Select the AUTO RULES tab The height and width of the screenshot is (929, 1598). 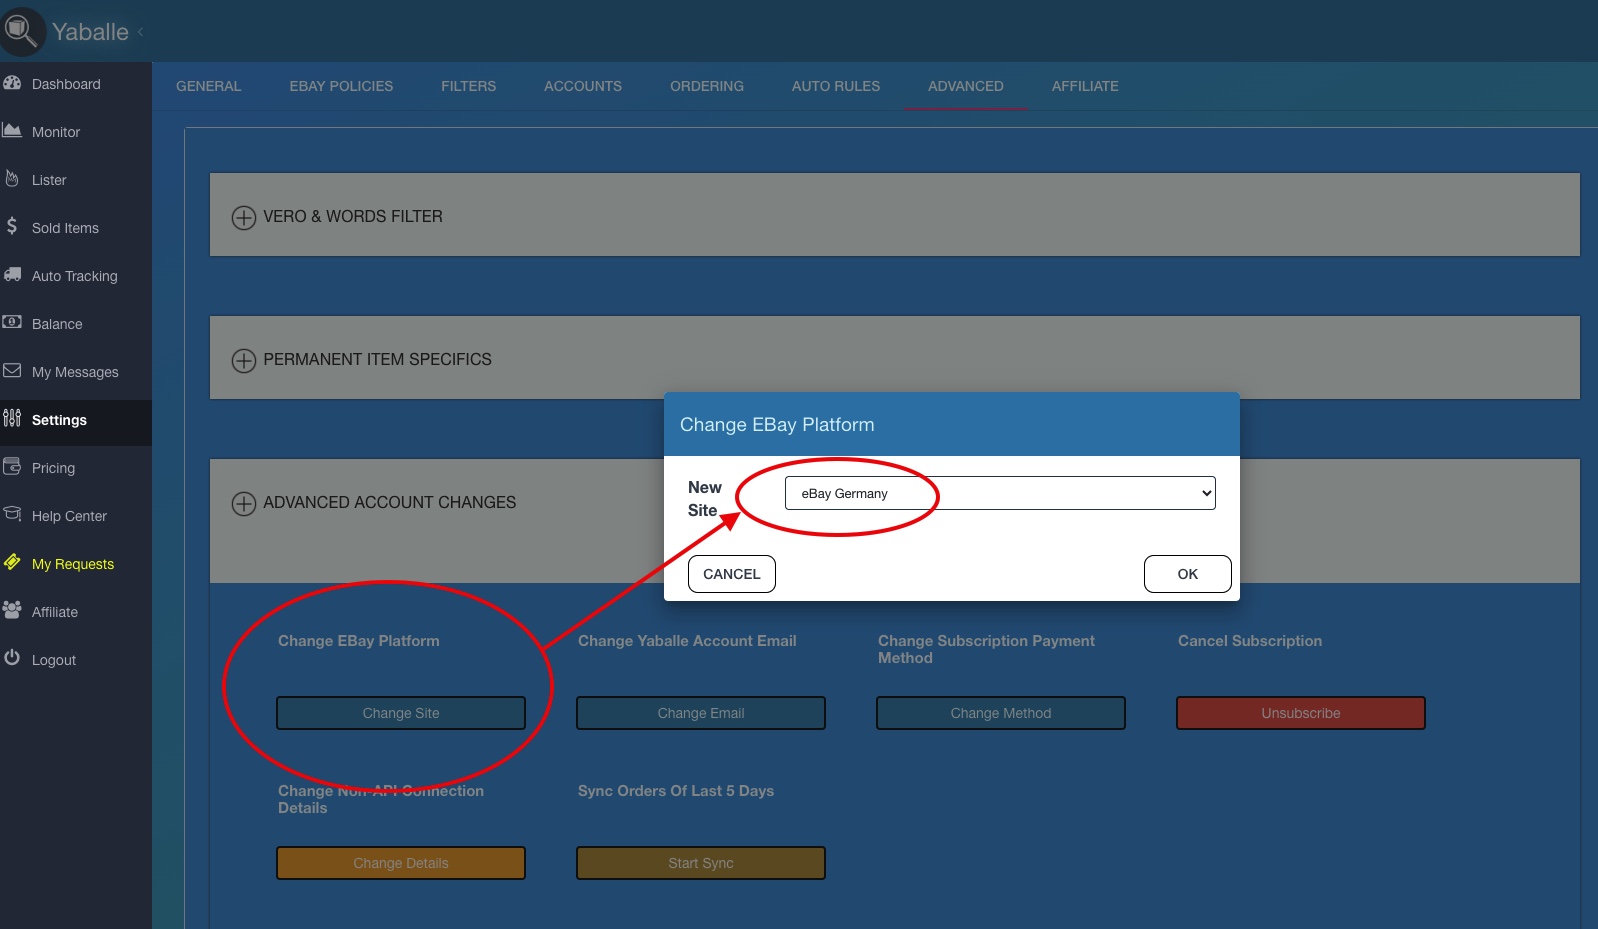pyautogui.click(x=836, y=86)
